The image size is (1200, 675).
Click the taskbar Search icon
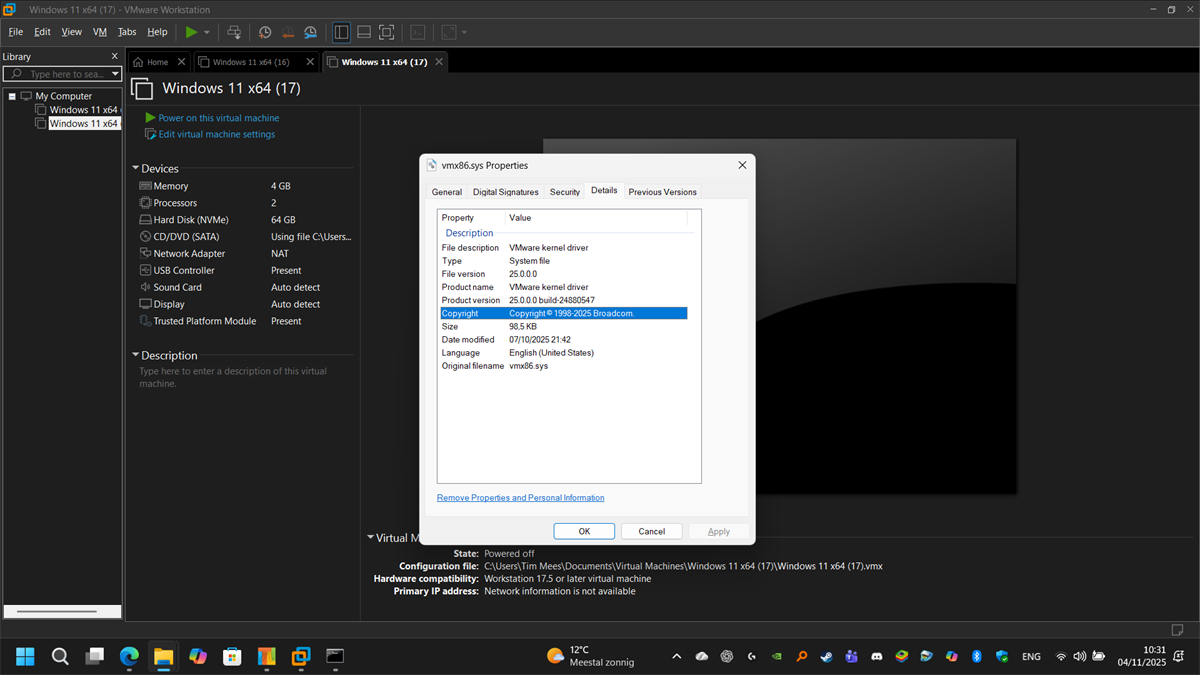60,656
